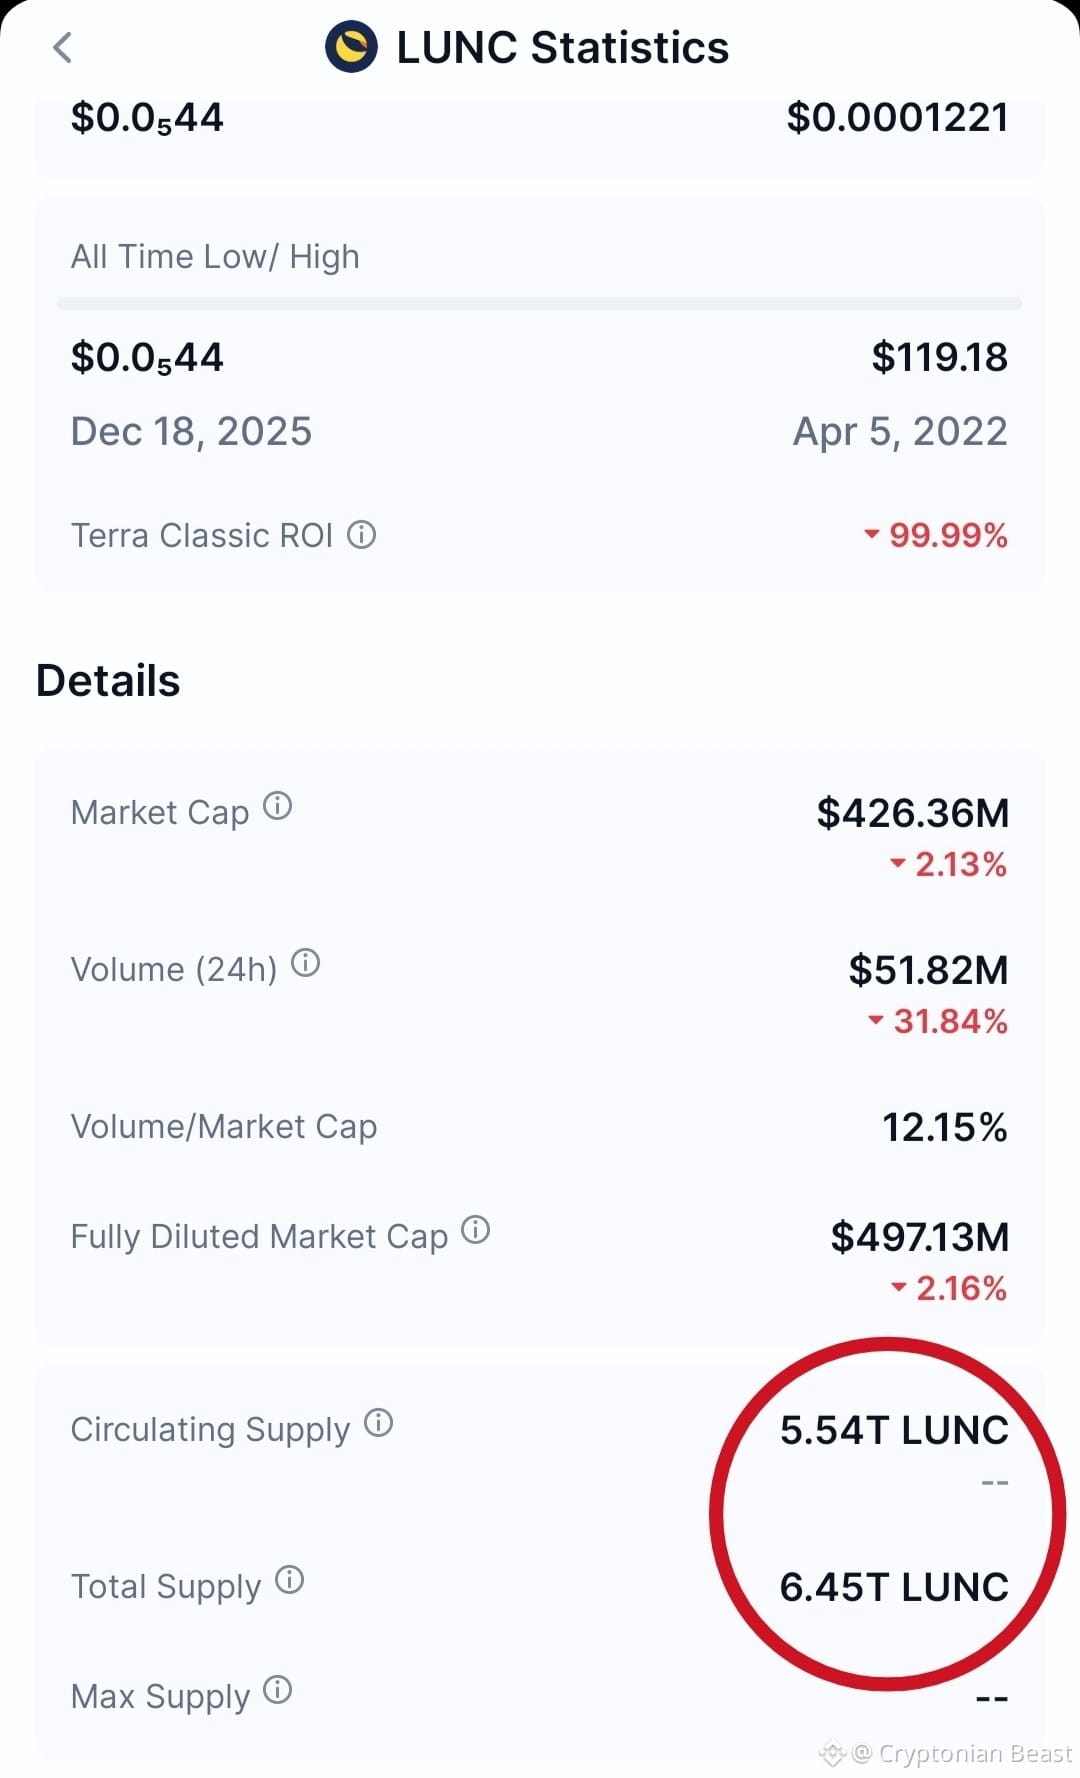
Task: Open Circulating Supply info icon
Action: tap(378, 1423)
